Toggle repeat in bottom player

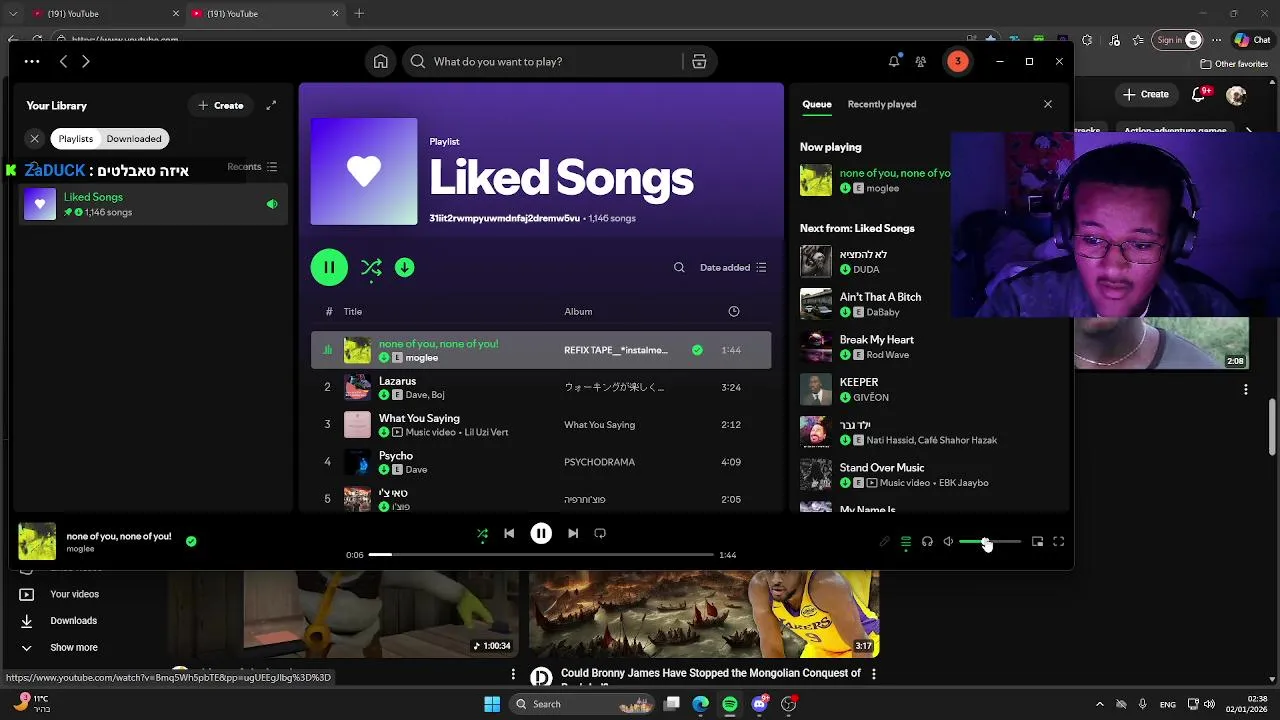coord(600,533)
